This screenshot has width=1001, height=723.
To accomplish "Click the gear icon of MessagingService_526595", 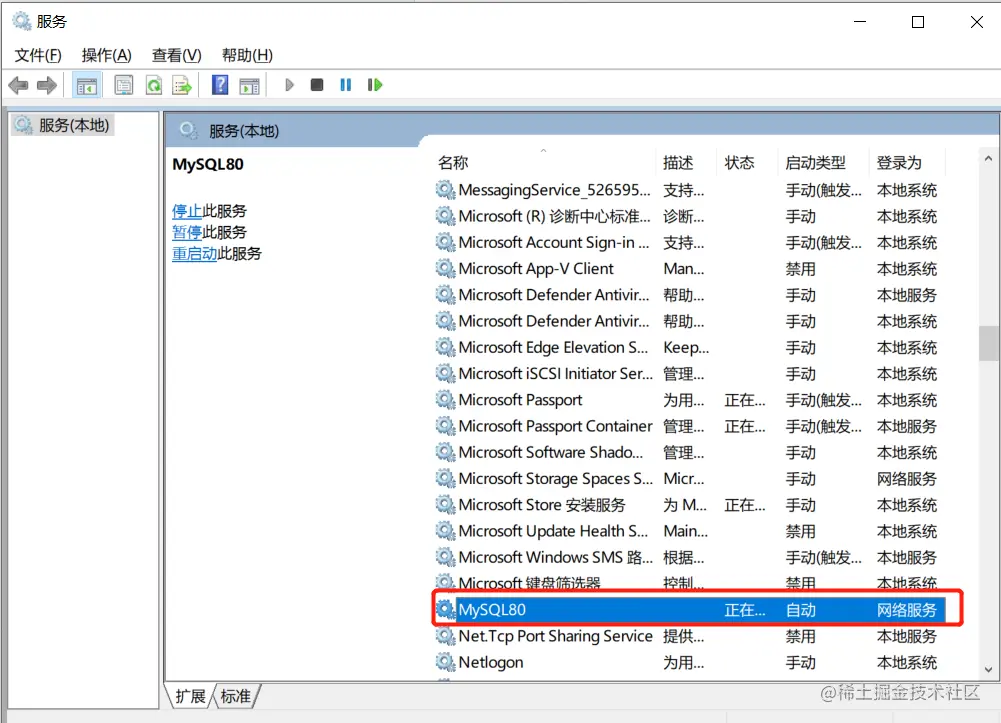I will [445, 190].
